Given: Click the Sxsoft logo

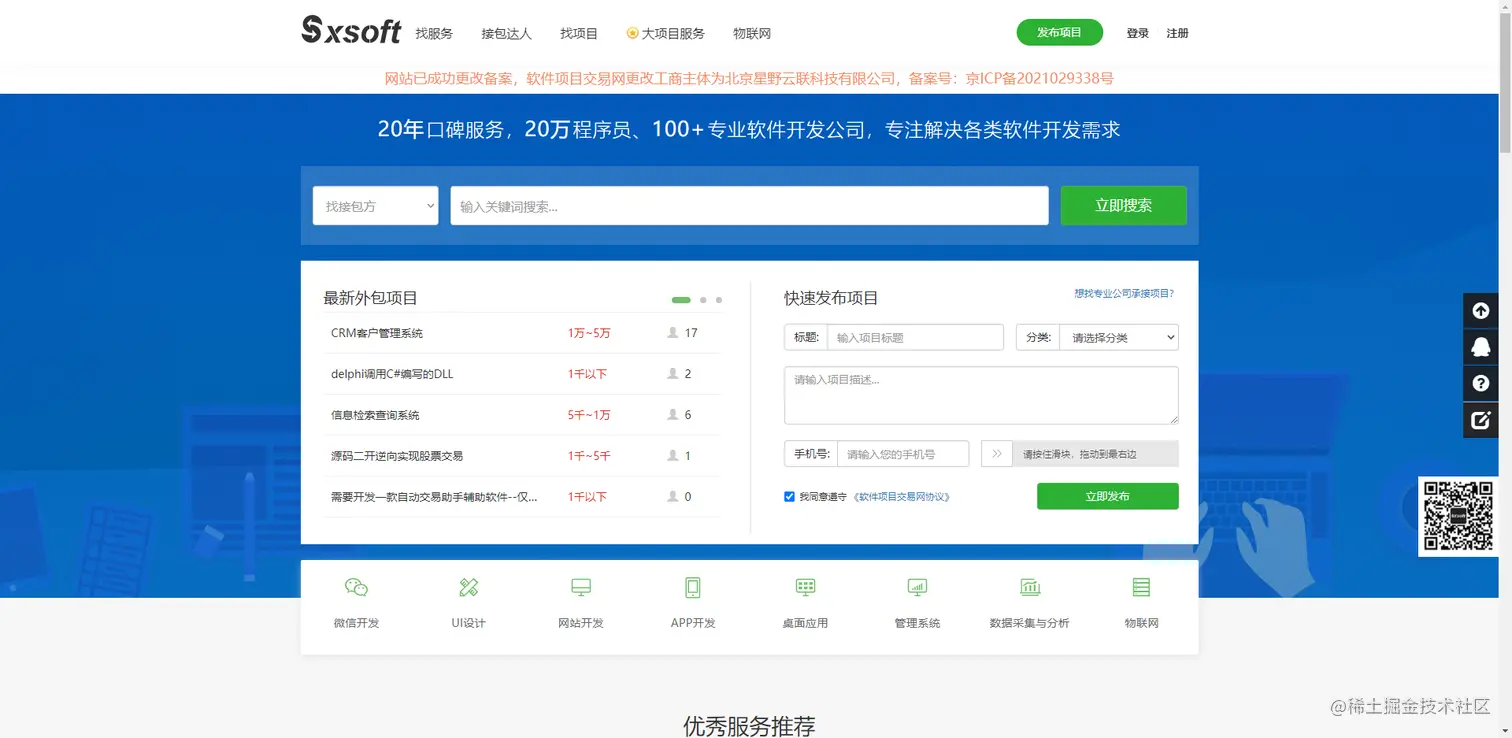Looking at the screenshot, I should [x=351, y=30].
